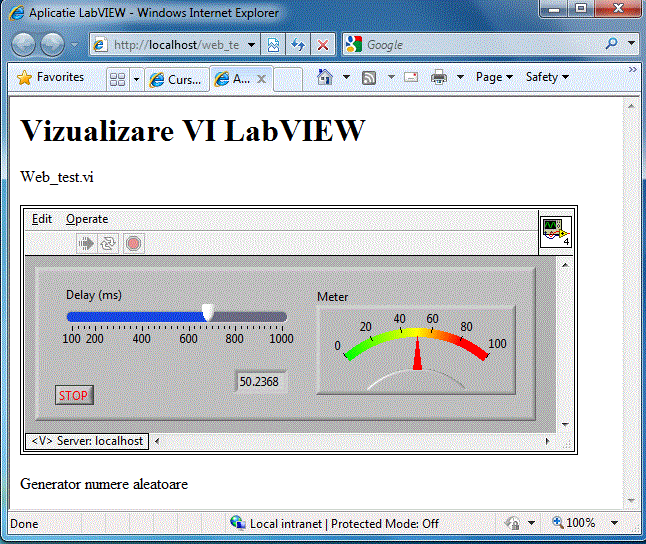Open the Edit menu in LabVIEW panel
The height and width of the screenshot is (544, 646).
(42, 219)
